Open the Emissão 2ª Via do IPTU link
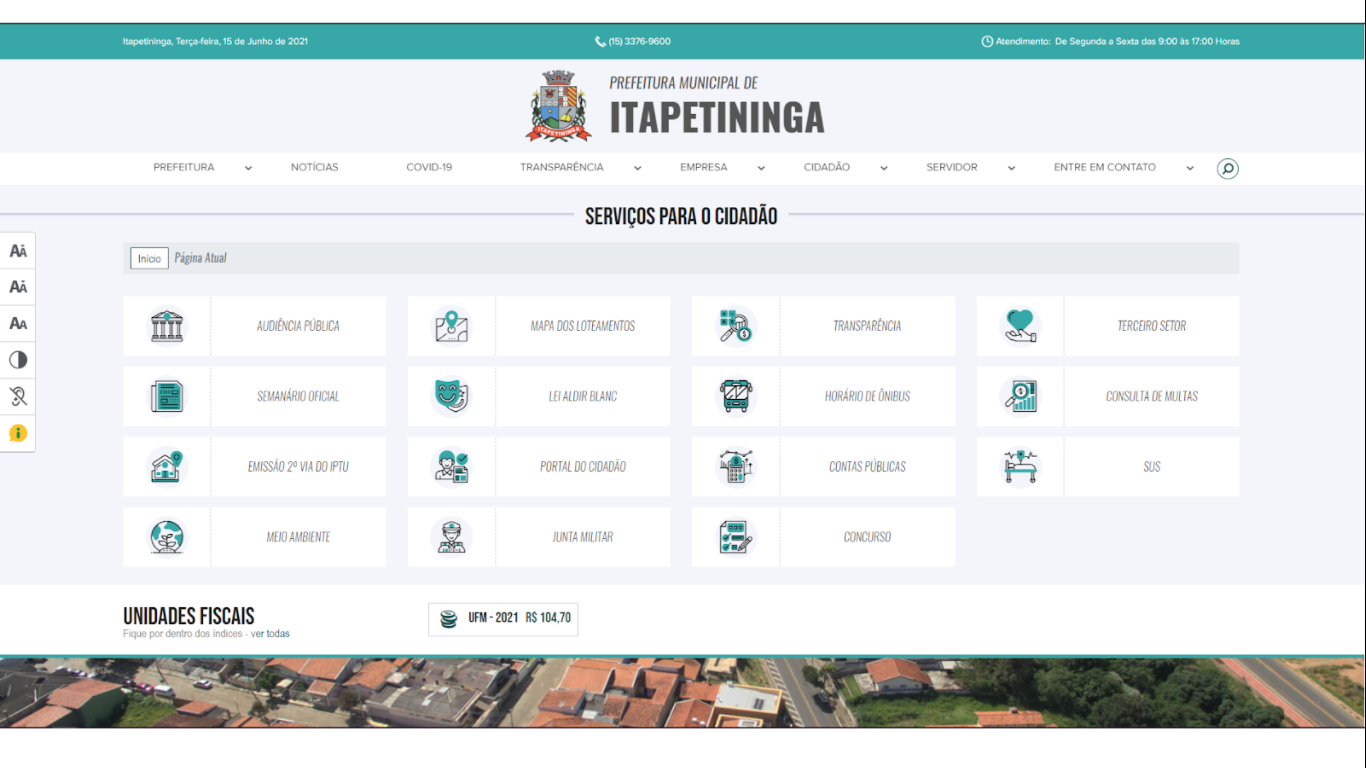 tap(298, 466)
